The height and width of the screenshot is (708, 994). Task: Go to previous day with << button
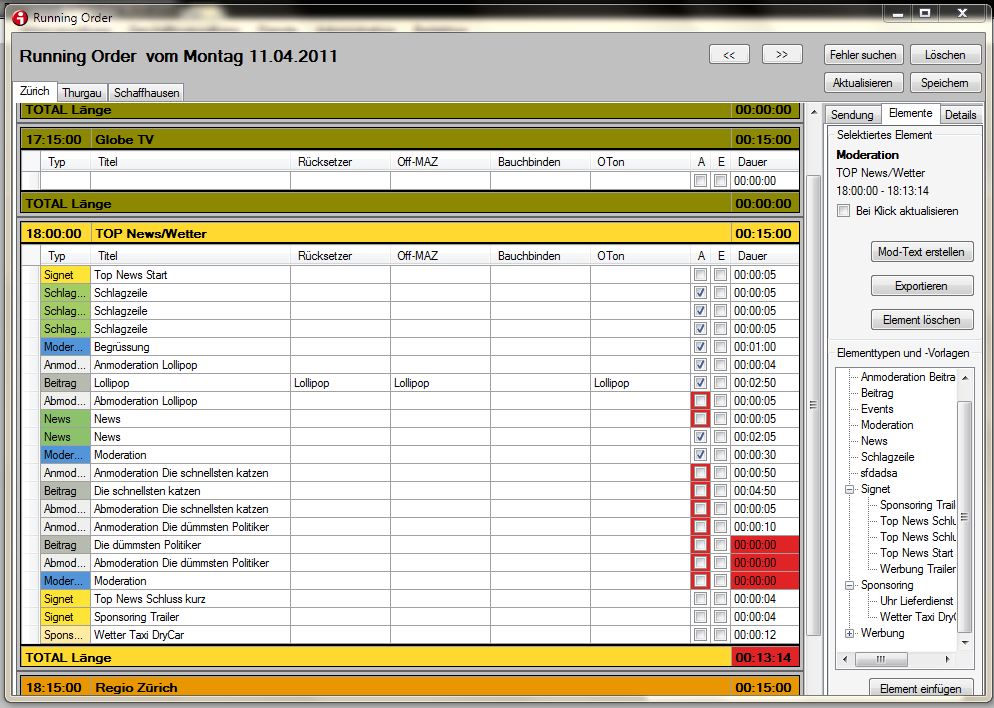(x=729, y=54)
